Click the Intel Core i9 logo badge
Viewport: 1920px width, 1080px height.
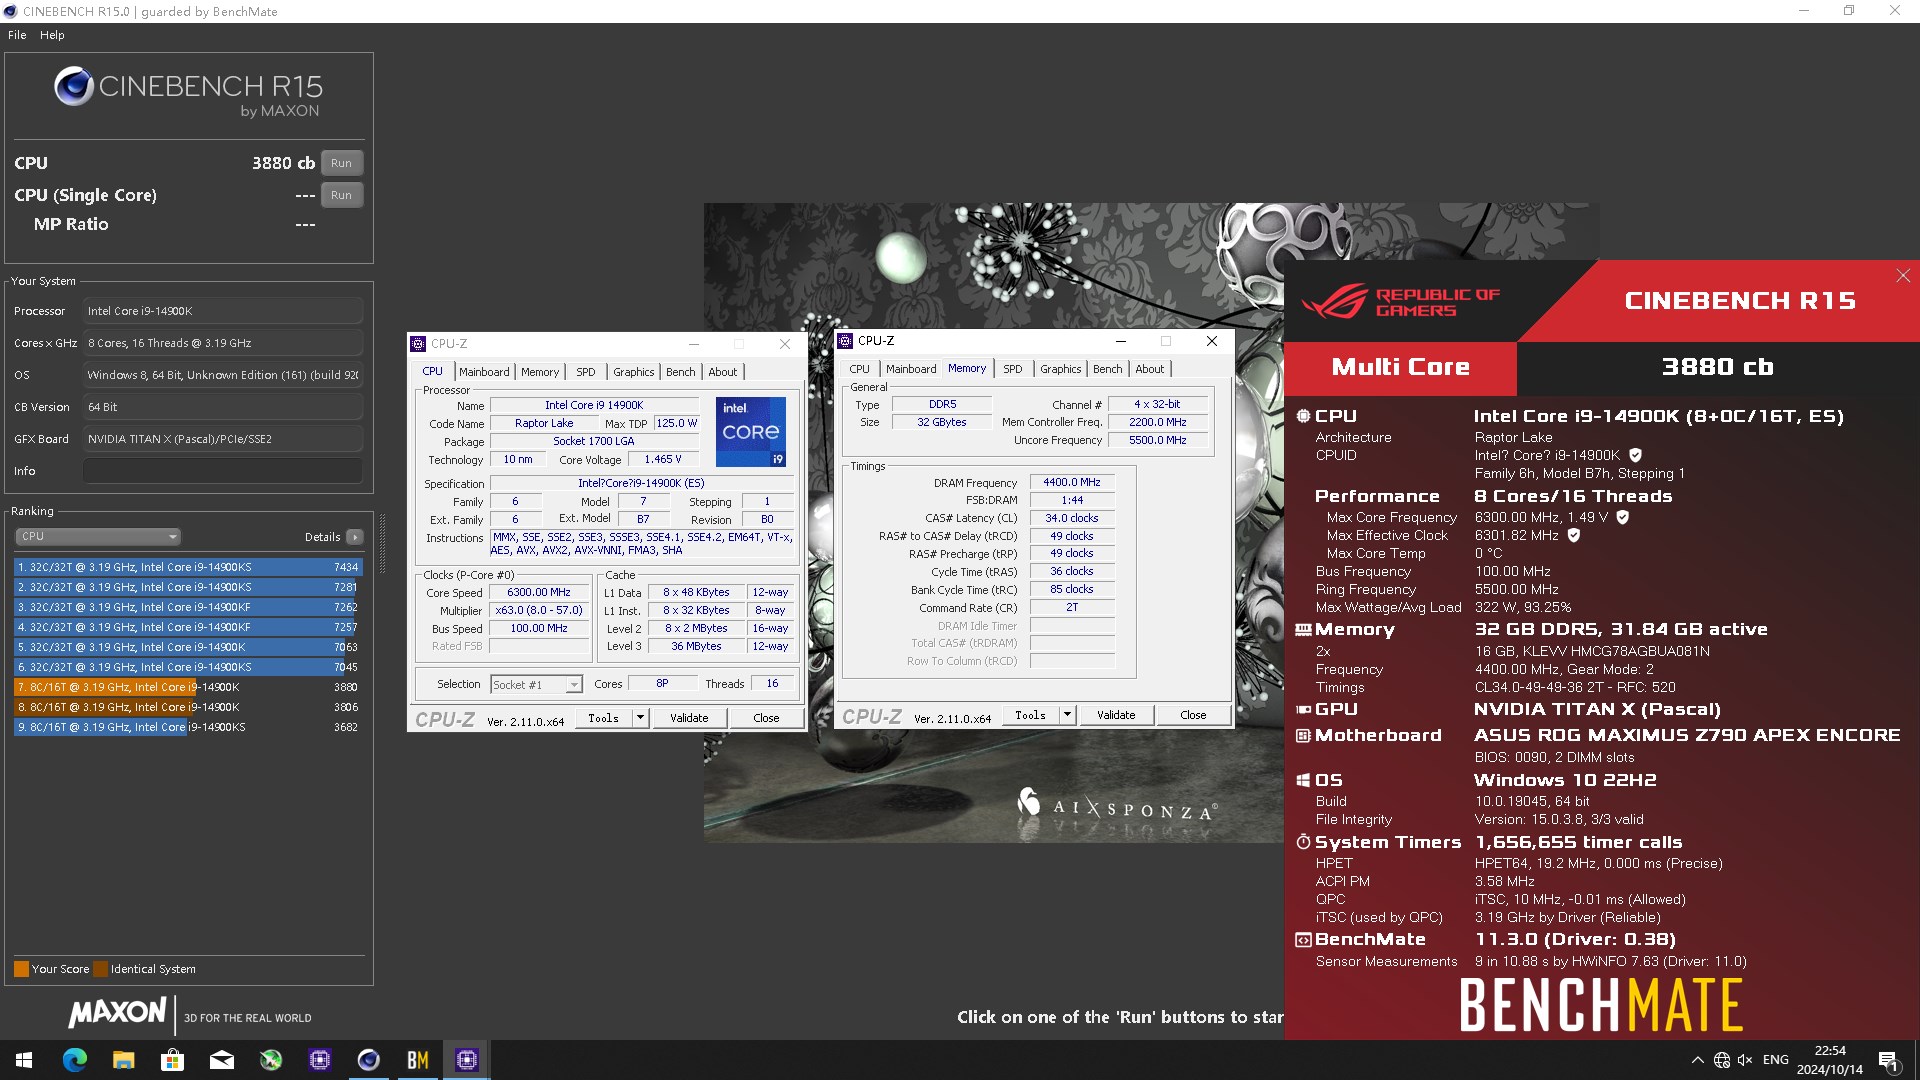[x=751, y=432]
